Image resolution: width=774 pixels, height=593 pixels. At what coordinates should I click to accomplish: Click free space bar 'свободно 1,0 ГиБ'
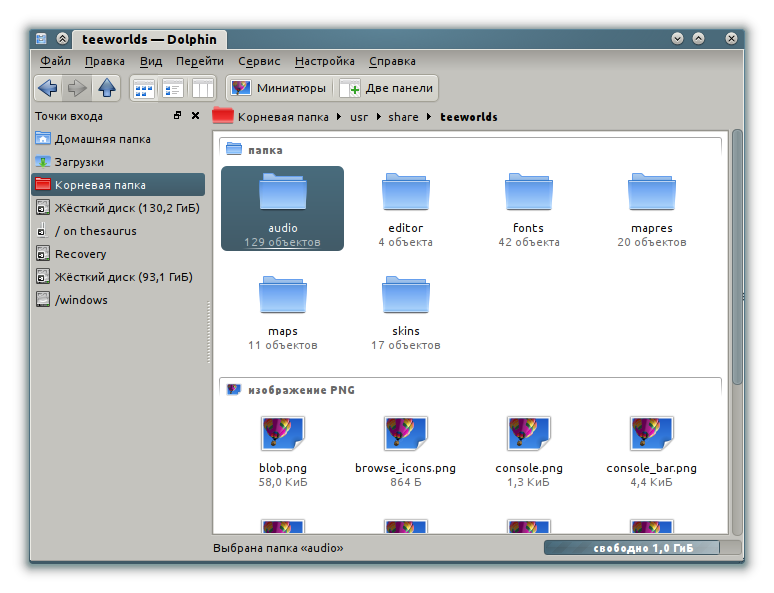[x=642, y=548]
